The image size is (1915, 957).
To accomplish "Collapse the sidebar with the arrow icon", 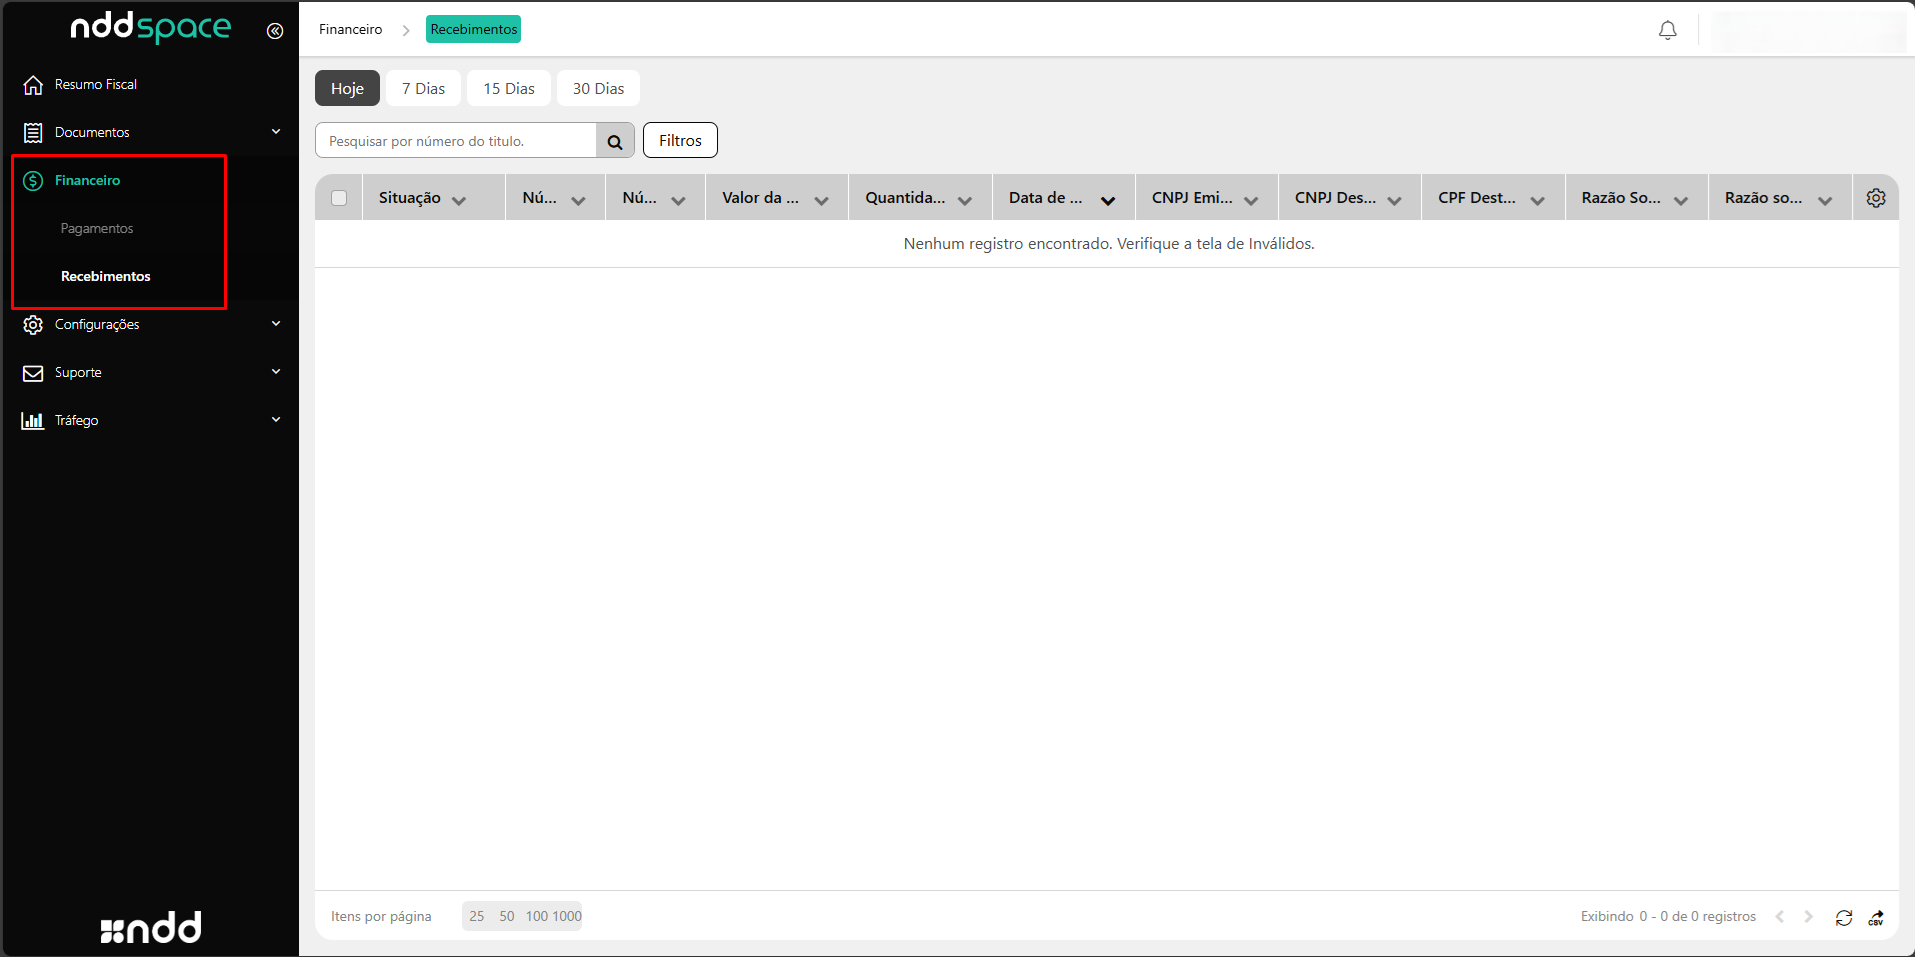I will pyautogui.click(x=275, y=31).
